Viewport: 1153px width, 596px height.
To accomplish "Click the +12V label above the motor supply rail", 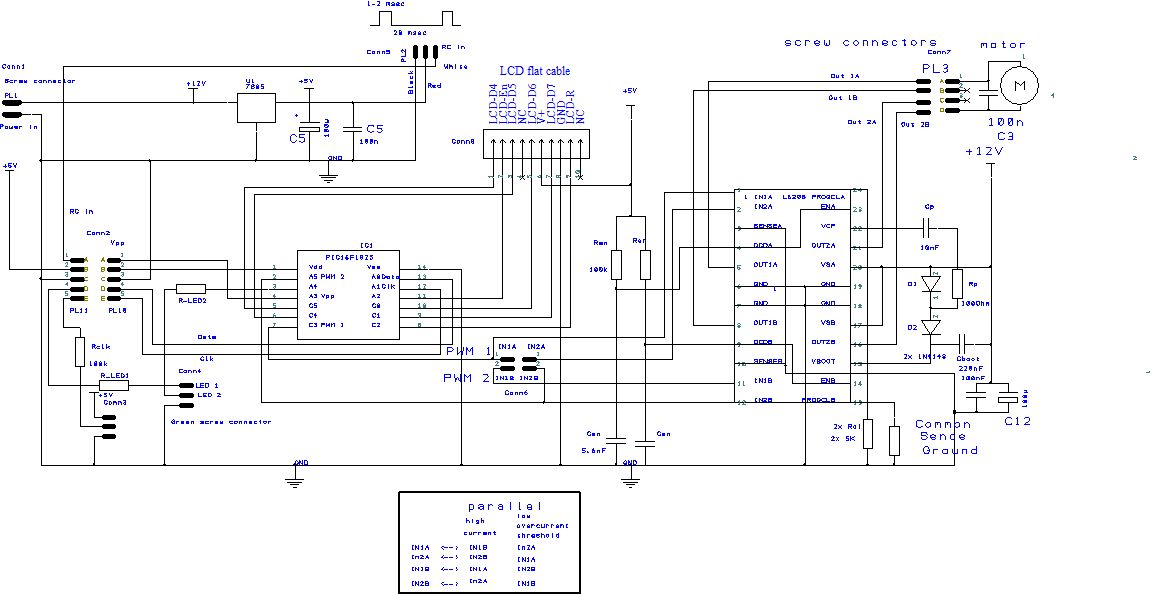I will [989, 151].
